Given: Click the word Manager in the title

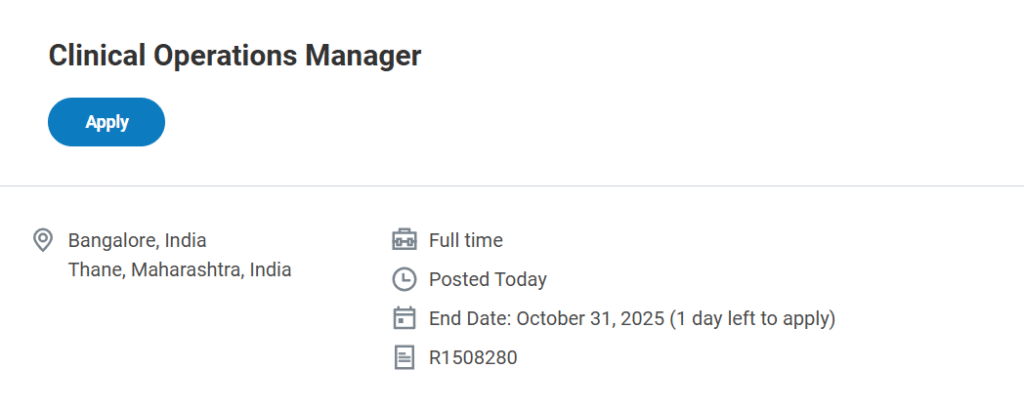Looking at the screenshot, I should pyautogui.click(x=364, y=56).
